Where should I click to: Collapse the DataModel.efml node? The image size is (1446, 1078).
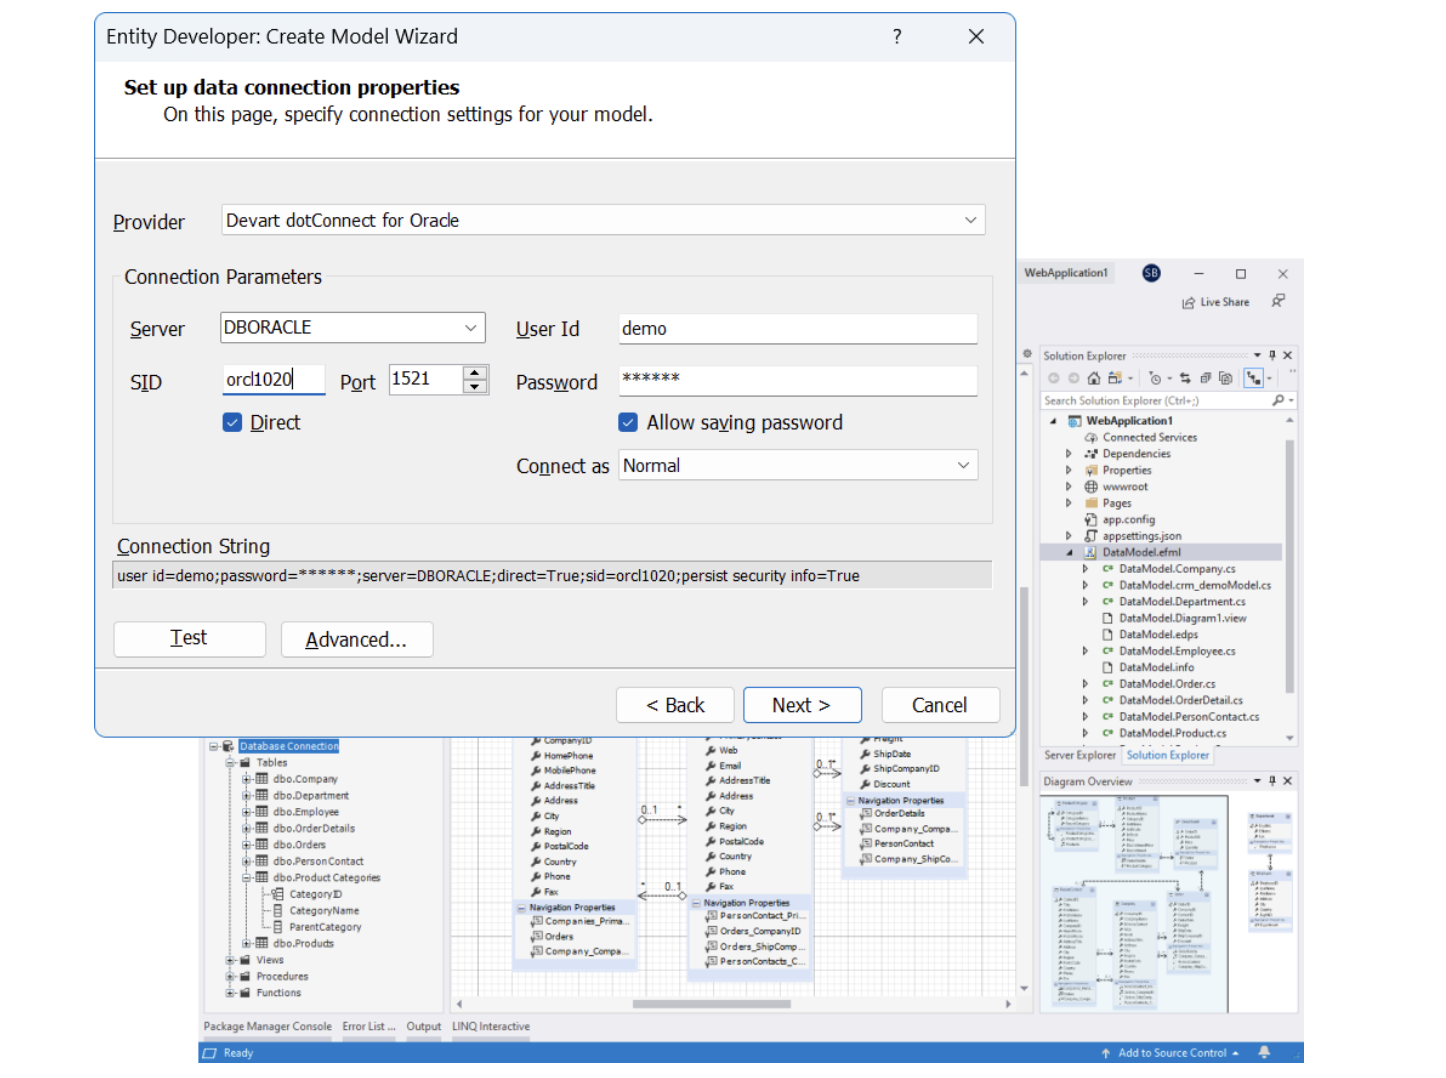pos(1069,552)
